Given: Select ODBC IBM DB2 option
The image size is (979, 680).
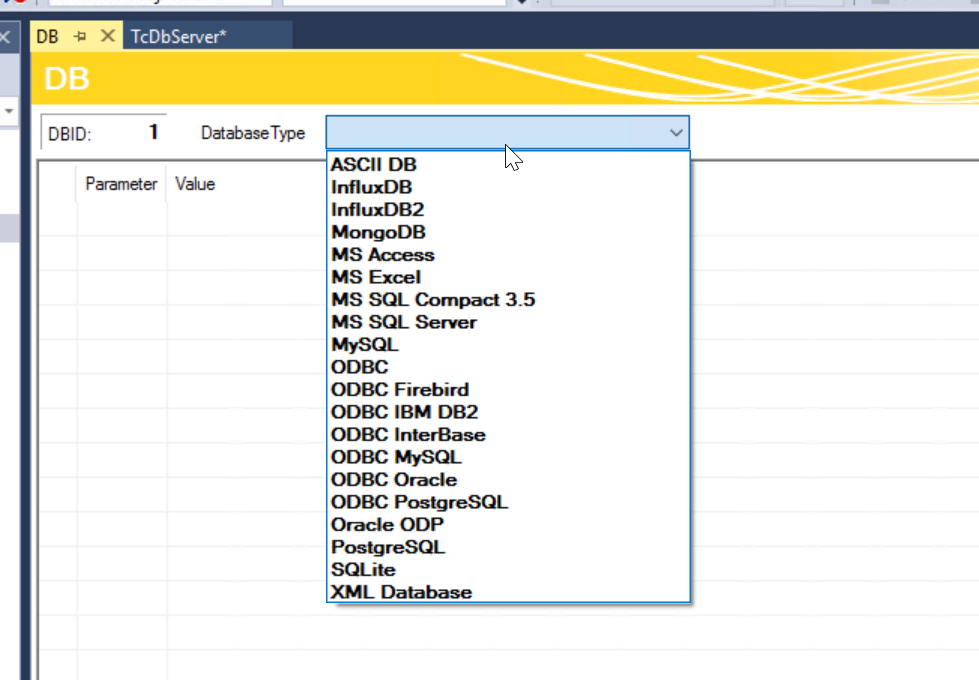Looking at the screenshot, I should point(508,412).
